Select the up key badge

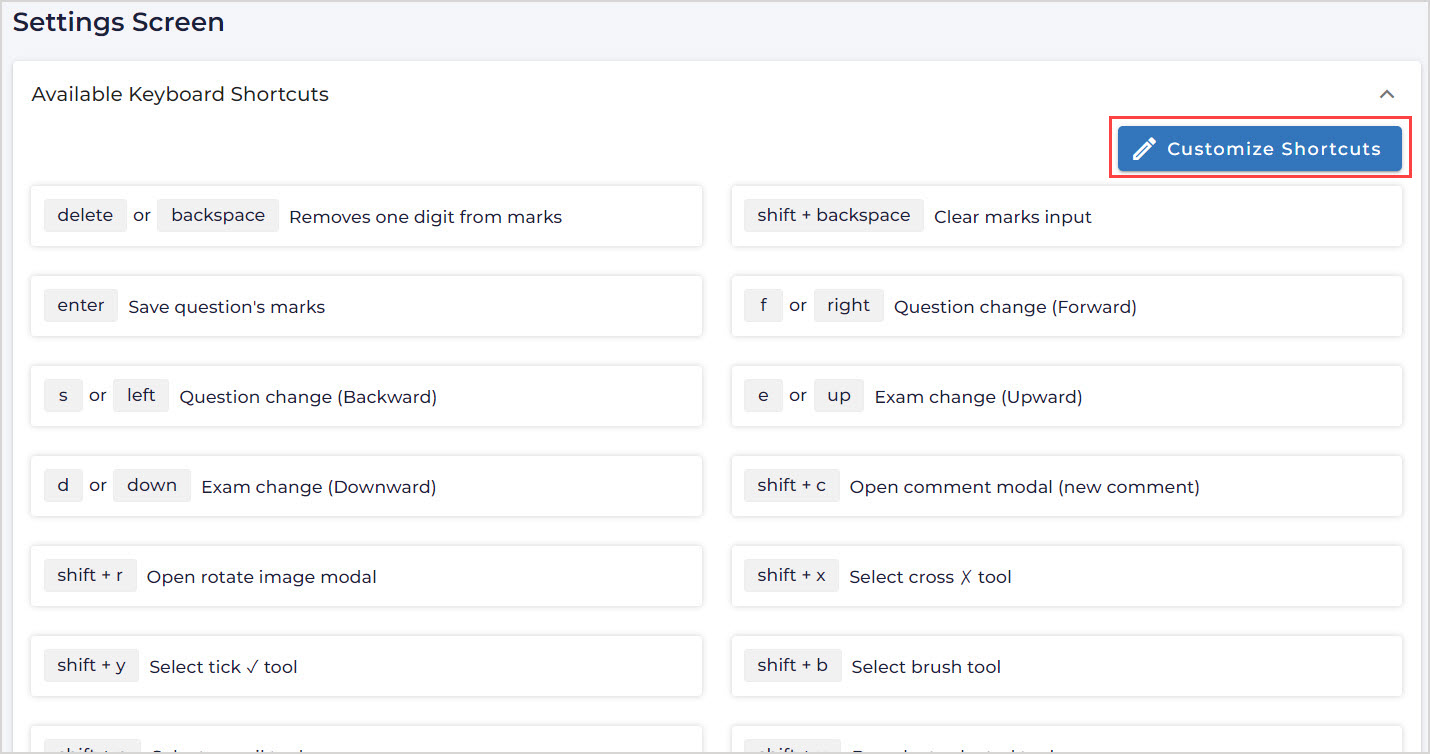click(x=838, y=395)
